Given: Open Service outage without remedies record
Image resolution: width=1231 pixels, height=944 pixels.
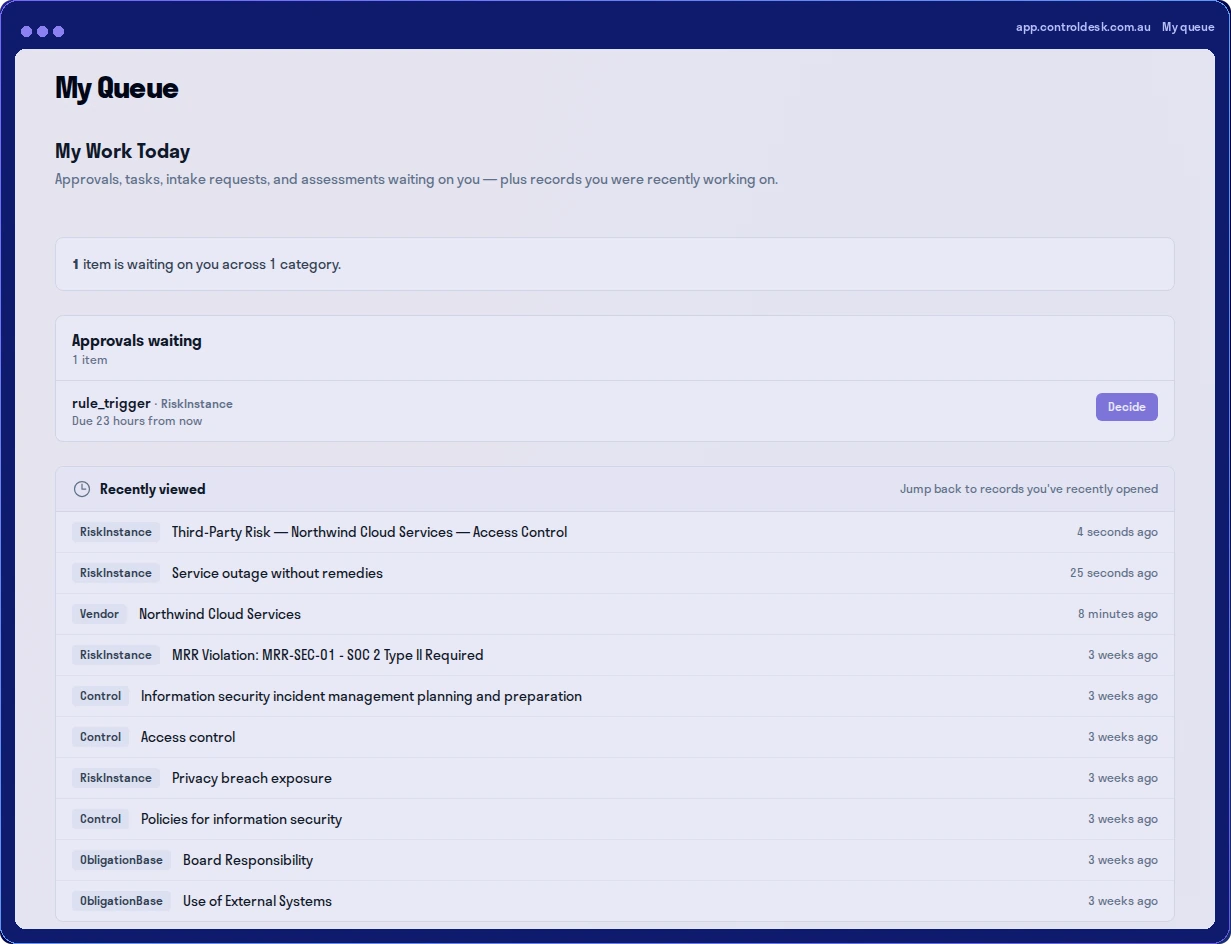Looking at the screenshot, I should [614, 573].
